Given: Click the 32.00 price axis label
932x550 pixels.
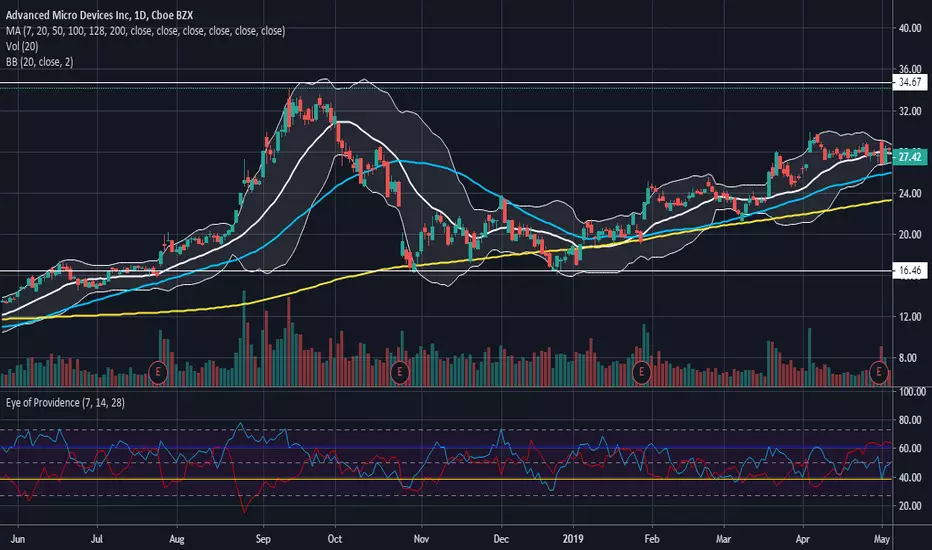Looking at the screenshot, I should [910, 111].
